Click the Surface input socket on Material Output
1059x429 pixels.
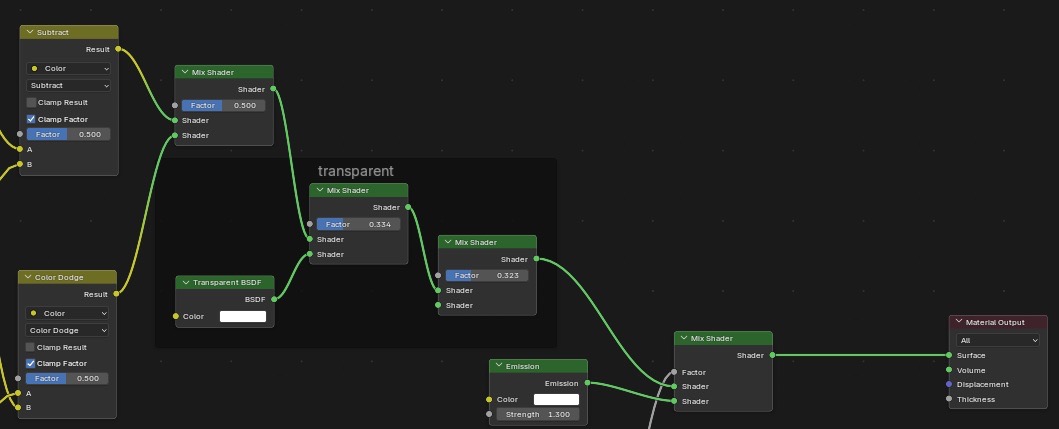point(949,355)
